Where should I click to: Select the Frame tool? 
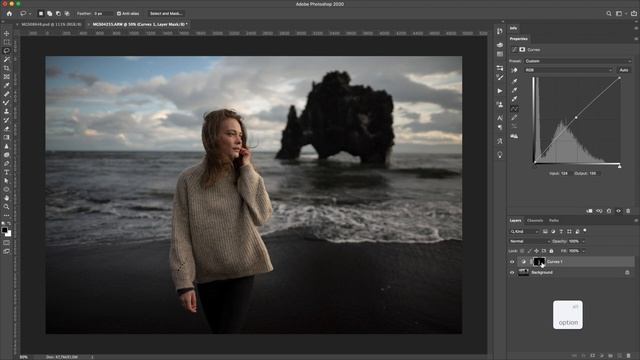(7, 77)
